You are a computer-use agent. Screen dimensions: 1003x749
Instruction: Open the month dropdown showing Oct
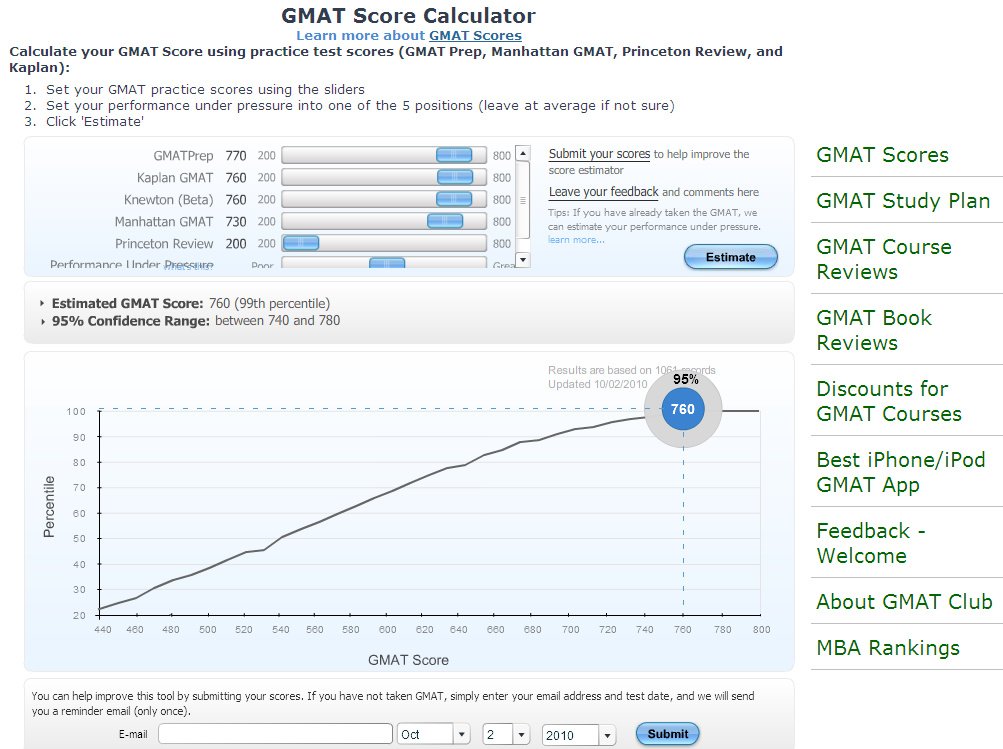434,734
